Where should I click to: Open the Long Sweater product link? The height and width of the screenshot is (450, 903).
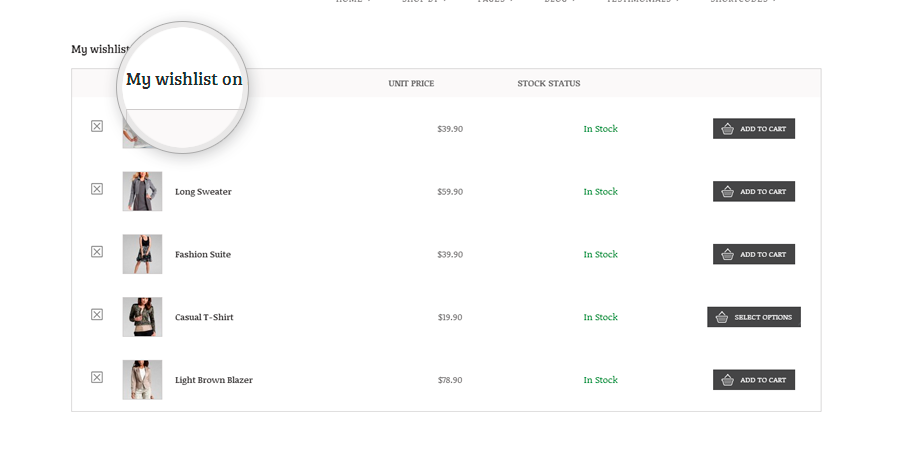coord(203,192)
